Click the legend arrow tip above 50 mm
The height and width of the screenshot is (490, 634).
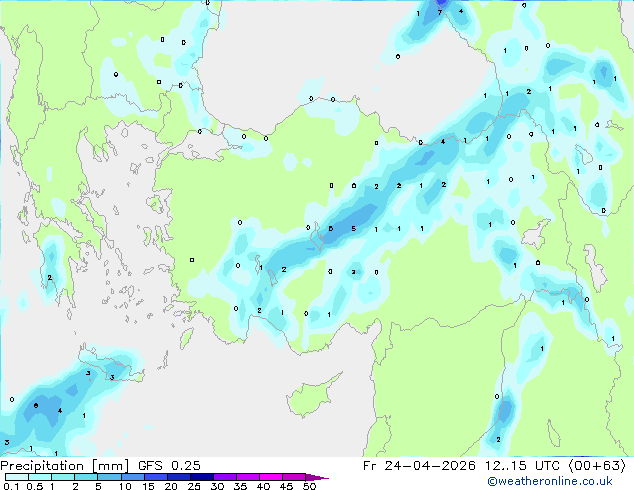317,477
